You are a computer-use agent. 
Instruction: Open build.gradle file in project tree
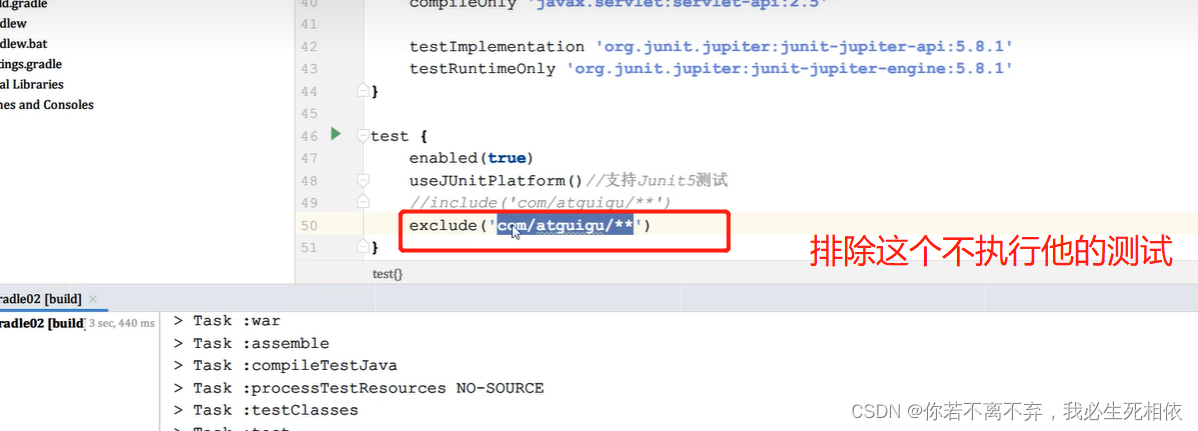pos(24,5)
